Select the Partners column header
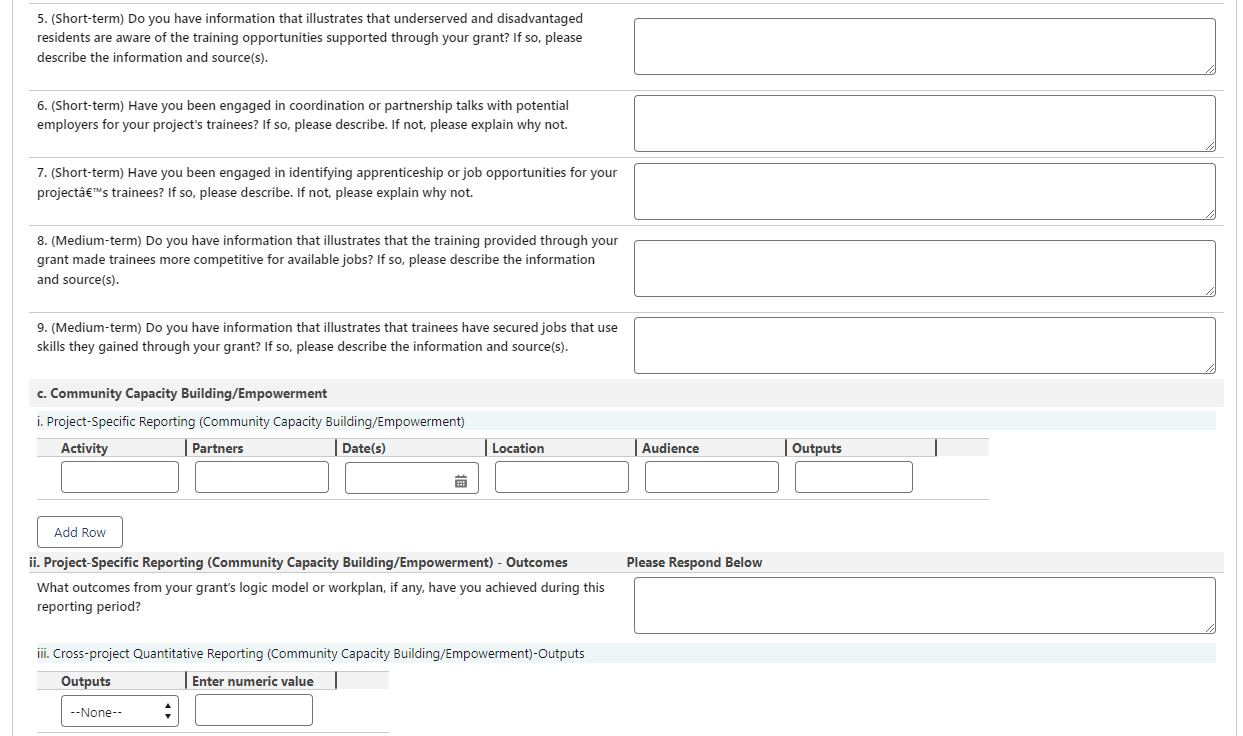 click(x=217, y=448)
